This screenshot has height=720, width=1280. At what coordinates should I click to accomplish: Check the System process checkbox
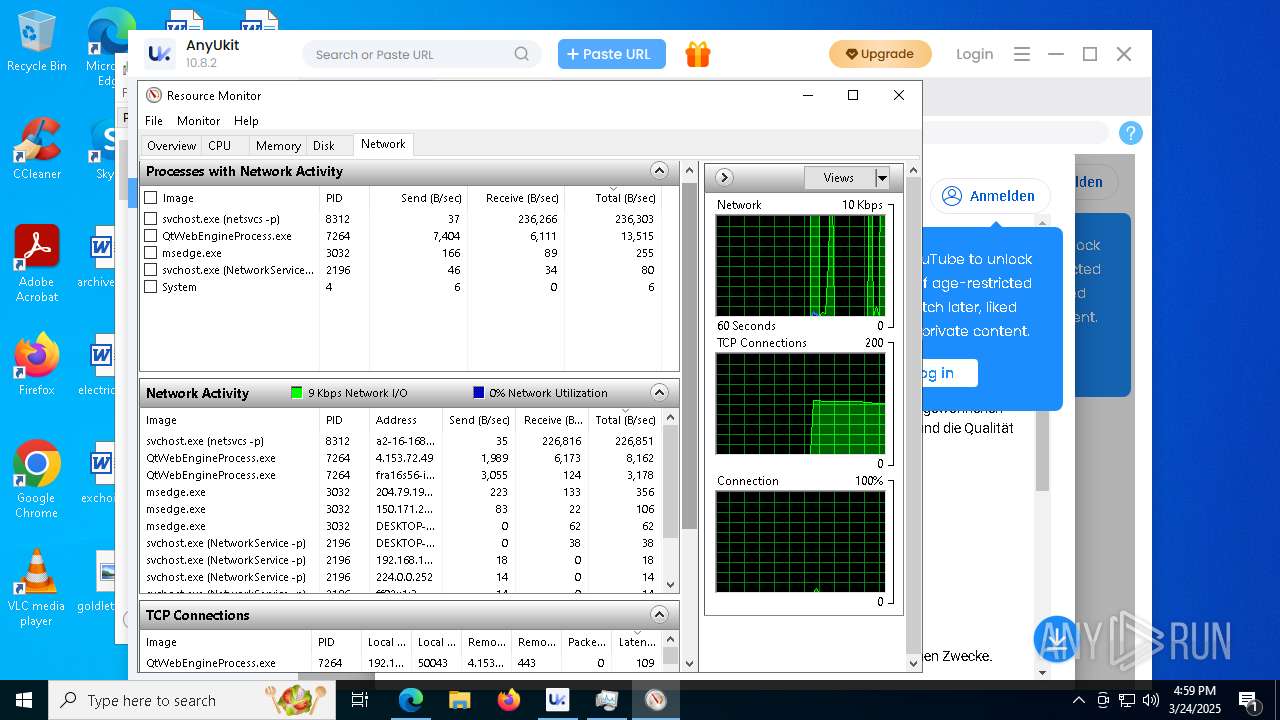pos(151,287)
